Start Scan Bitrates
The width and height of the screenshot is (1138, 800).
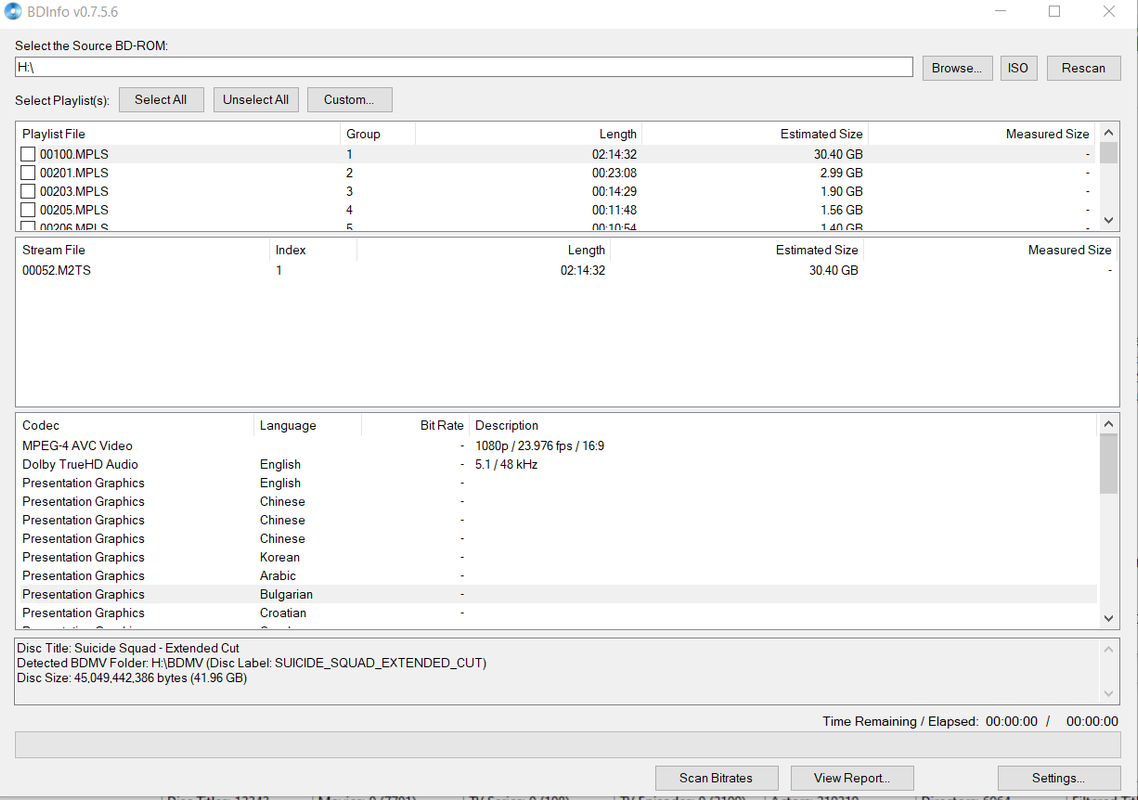click(x=716, y=778)
